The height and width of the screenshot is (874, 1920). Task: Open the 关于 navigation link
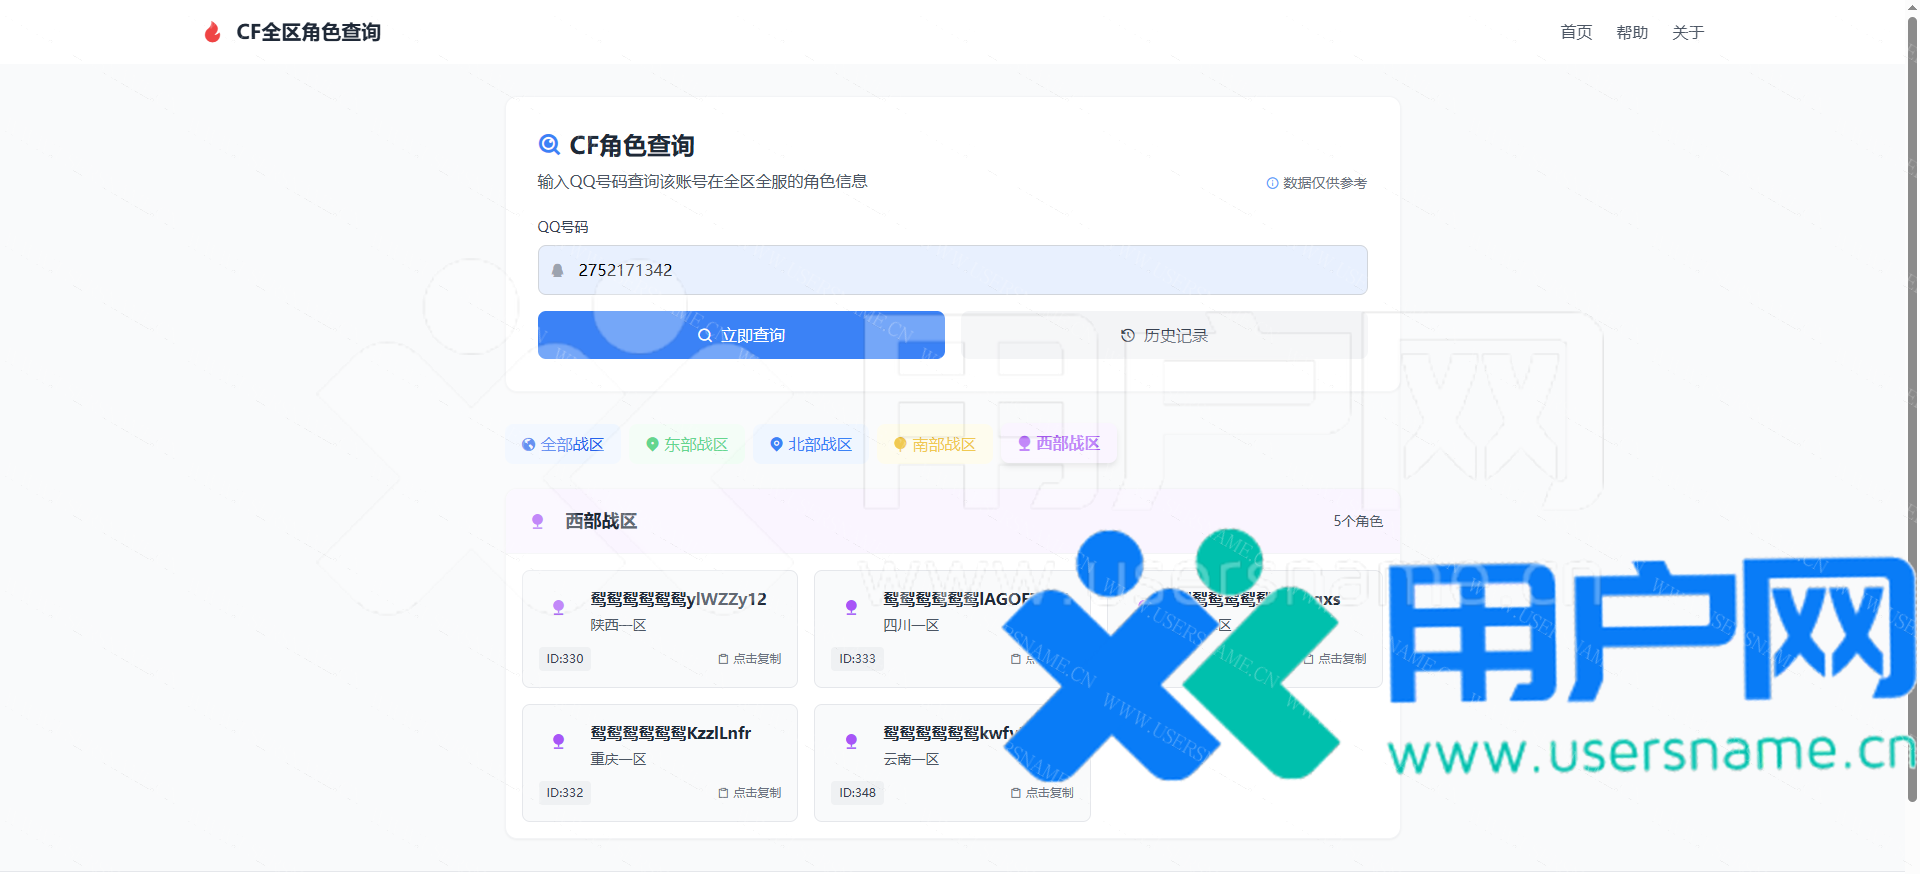point(1688,33)
